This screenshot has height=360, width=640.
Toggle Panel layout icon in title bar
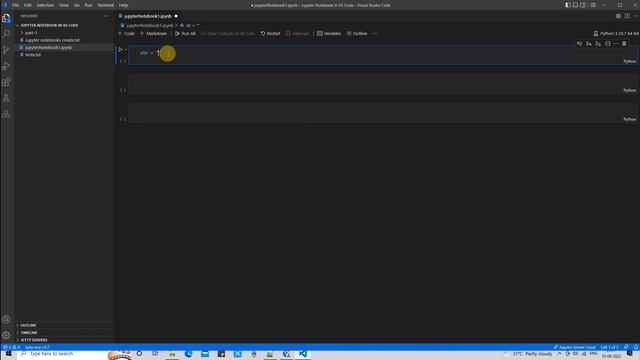(575, 5)
